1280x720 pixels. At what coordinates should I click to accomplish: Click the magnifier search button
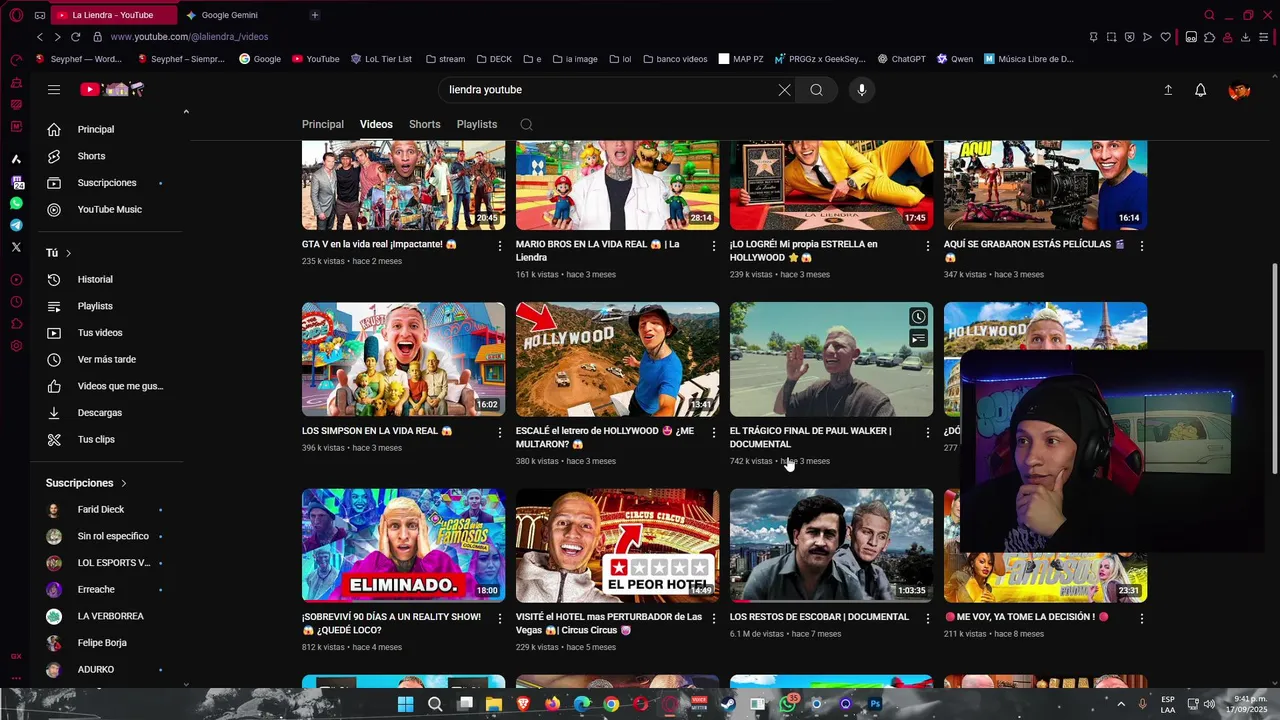point(816,90)
